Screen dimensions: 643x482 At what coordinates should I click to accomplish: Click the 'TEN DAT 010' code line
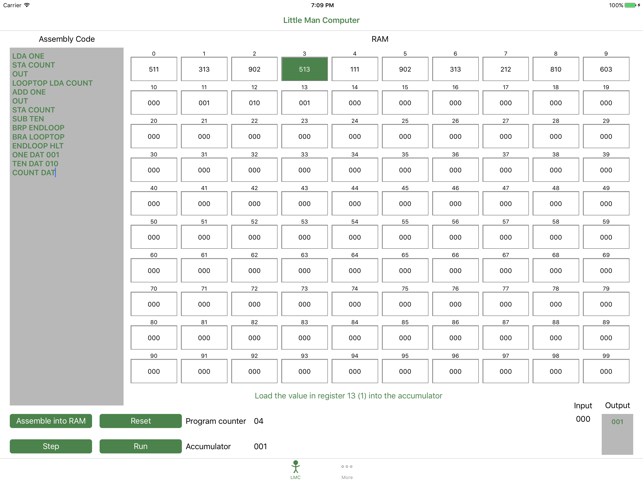35,164
